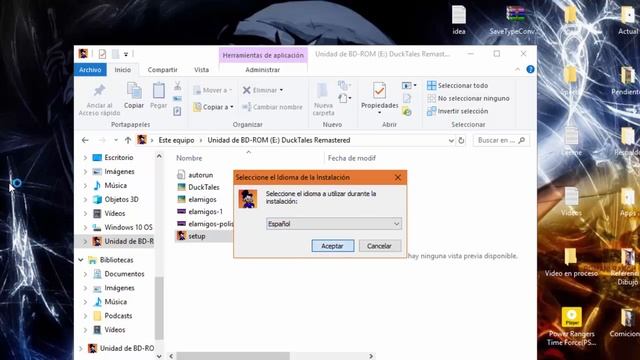Click the Propiedades checkmark icon
The height and width of the screenshot is (360, 640).
pyautogui.click(x=379, y=91)
